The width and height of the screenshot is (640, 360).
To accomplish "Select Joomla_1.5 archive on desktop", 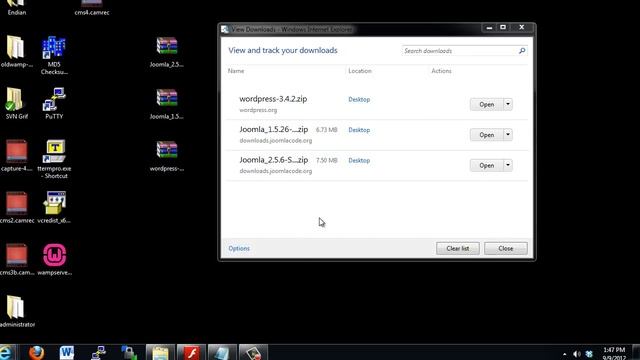I will [167, 103].
